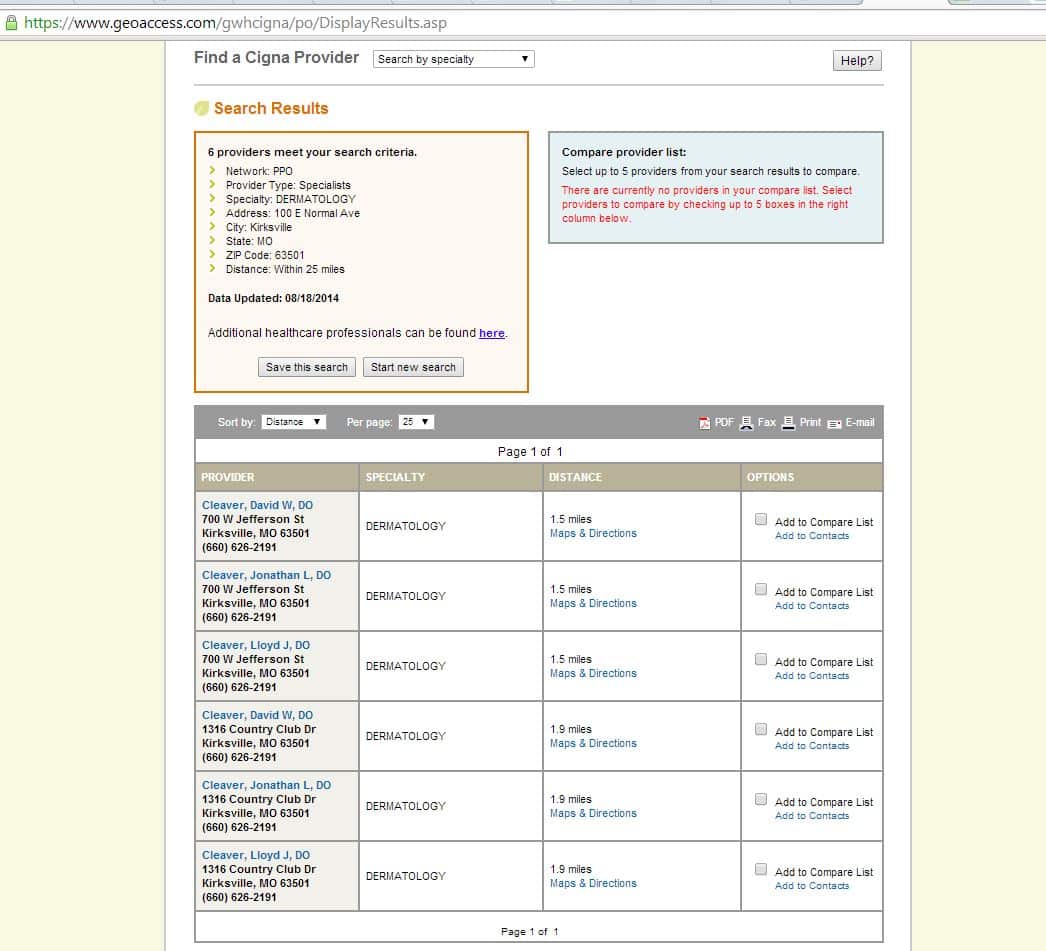The height and width of the screenshot is (951, 1046).
Task: Check compare box for Jonathan Cleaver, Jefferson St
Action: [x=760, y=590]
